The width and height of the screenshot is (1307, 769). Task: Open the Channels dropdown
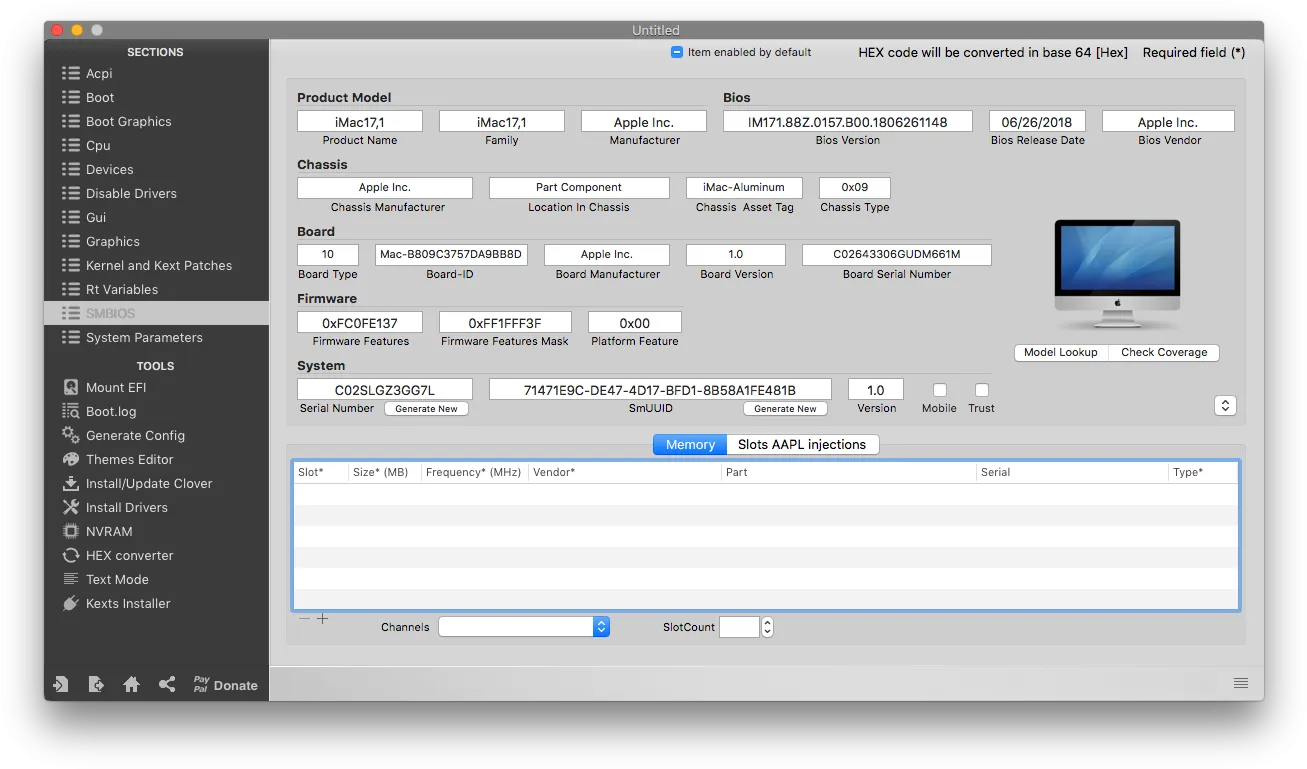point(524,627)
